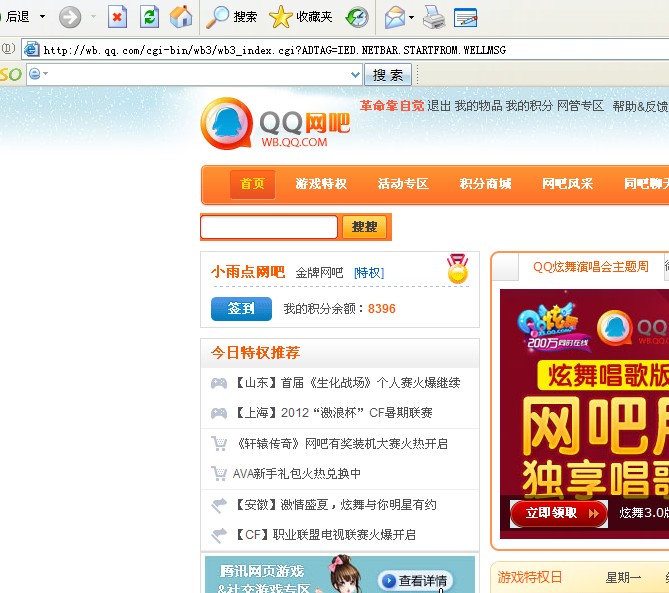
Task: Click the Forward arrow button
Action: (70, 17)
